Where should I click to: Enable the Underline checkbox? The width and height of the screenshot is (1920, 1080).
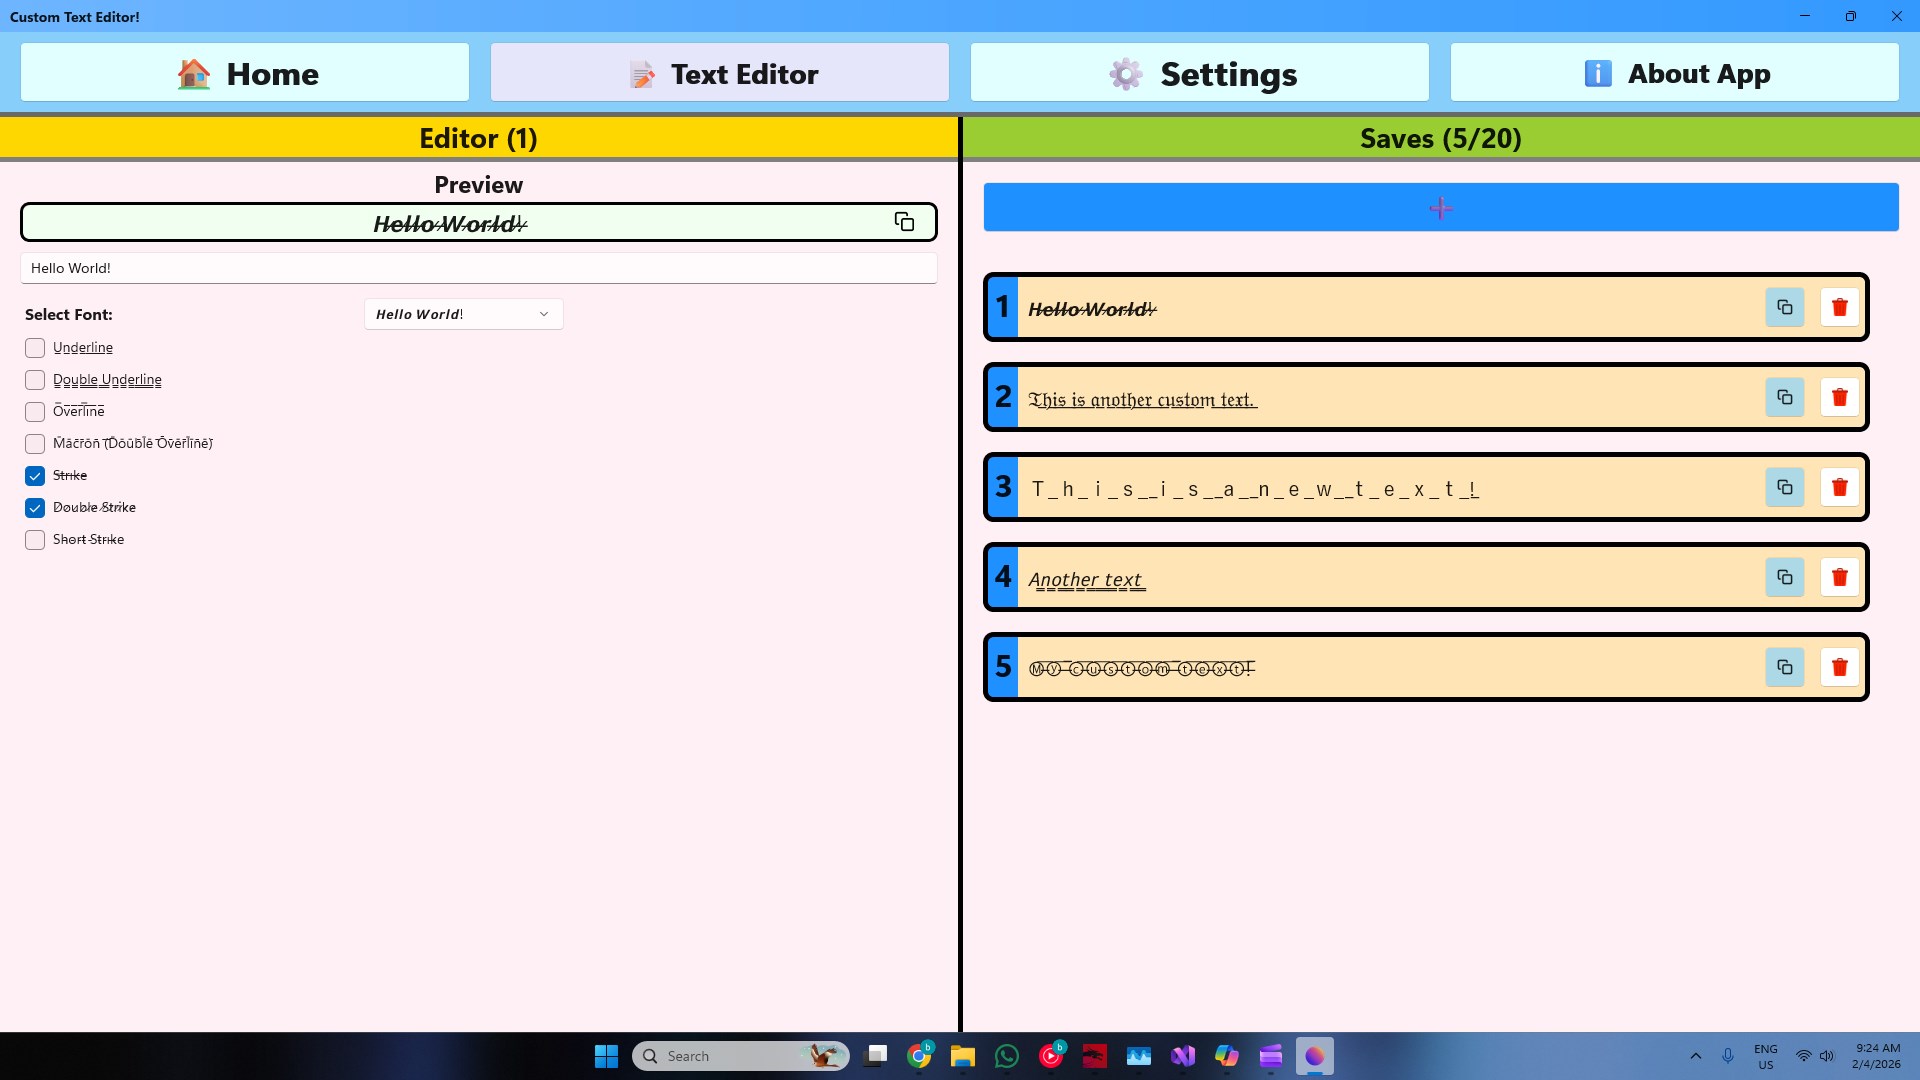click(x=35, y=348)
